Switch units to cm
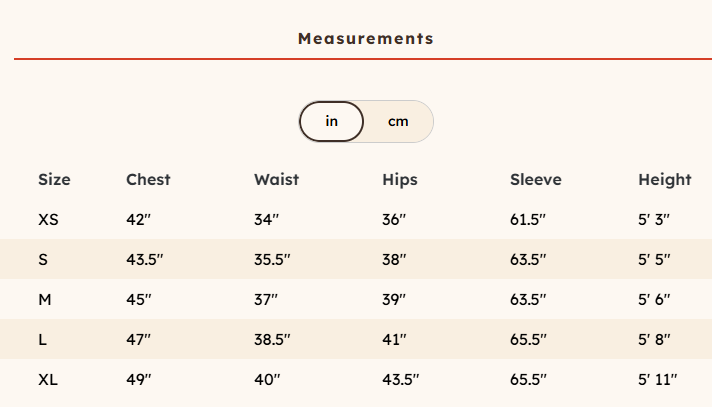The width and height of the screenshot is (712, 407). (398, 122)
